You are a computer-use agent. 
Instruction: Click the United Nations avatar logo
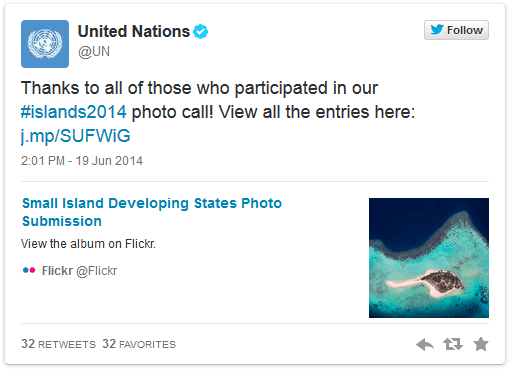coord(45,44)
